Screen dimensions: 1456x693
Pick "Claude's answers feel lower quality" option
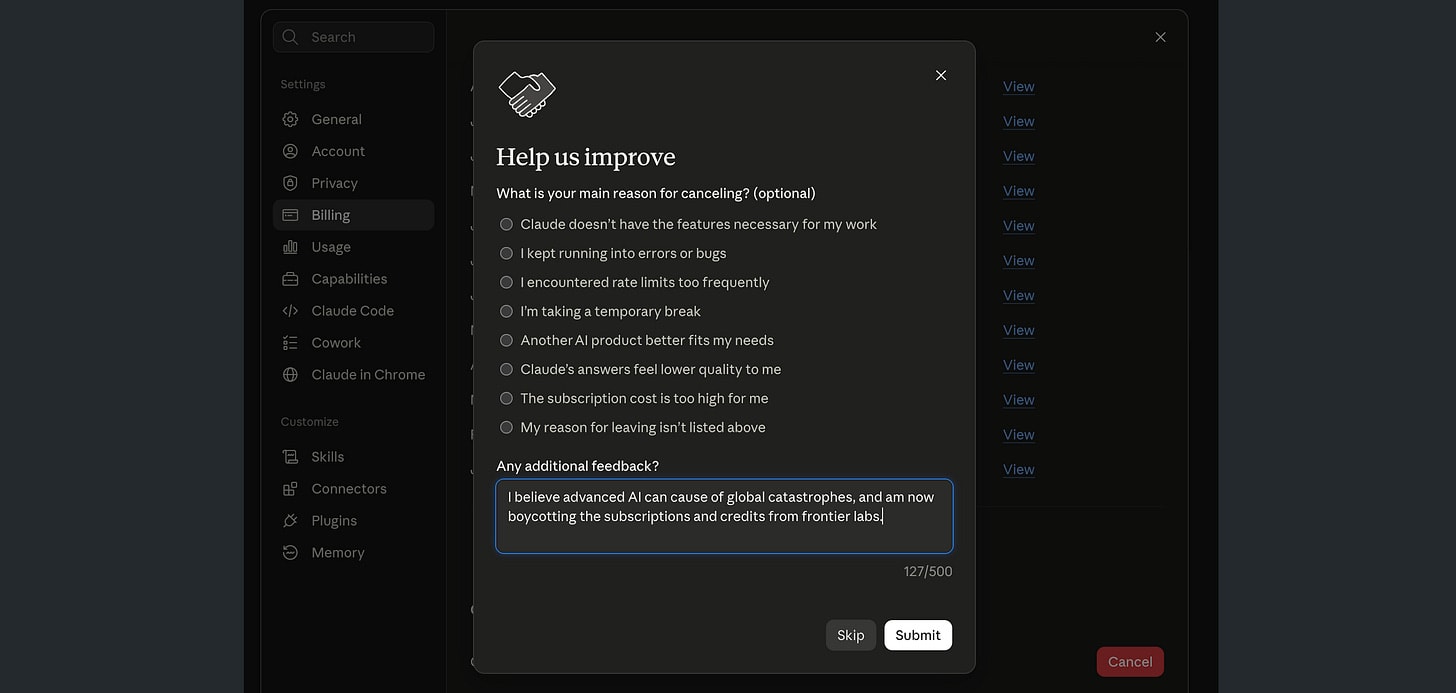(507, 369)
